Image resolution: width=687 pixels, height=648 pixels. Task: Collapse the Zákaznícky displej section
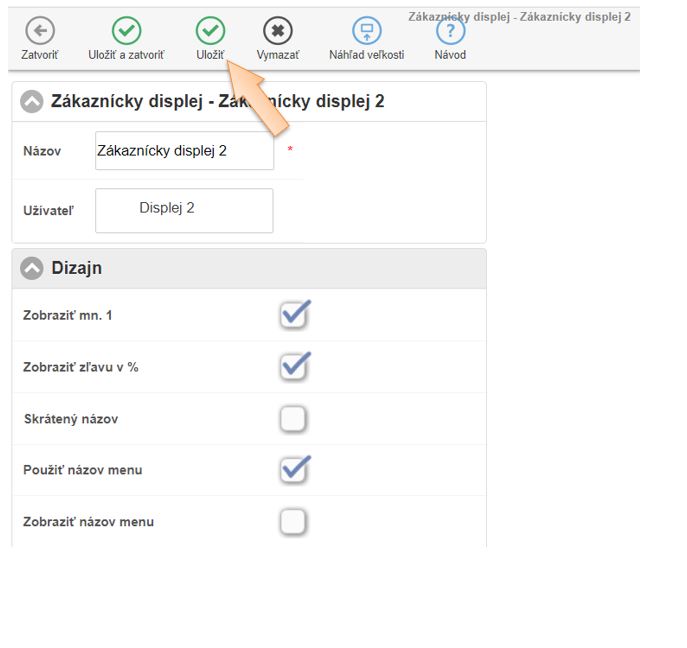(32, 101)
